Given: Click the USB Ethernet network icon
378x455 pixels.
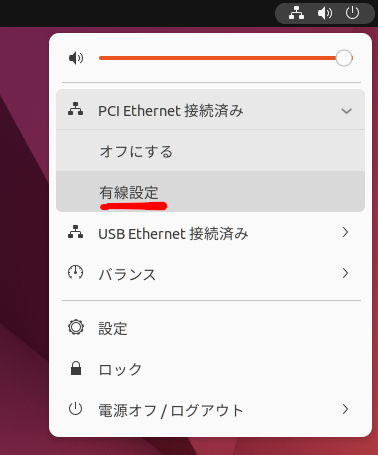Looking at the screenshot, I should point(76,232).
